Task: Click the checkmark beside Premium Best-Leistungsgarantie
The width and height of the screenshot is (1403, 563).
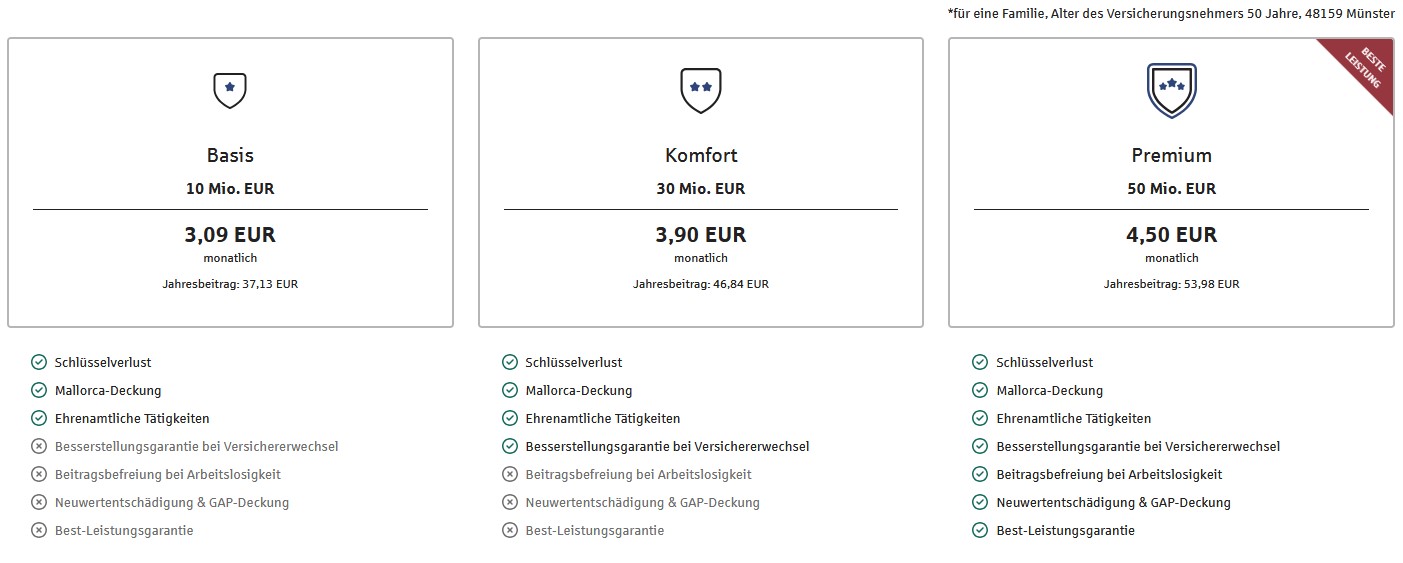Action: click(980, 530)
